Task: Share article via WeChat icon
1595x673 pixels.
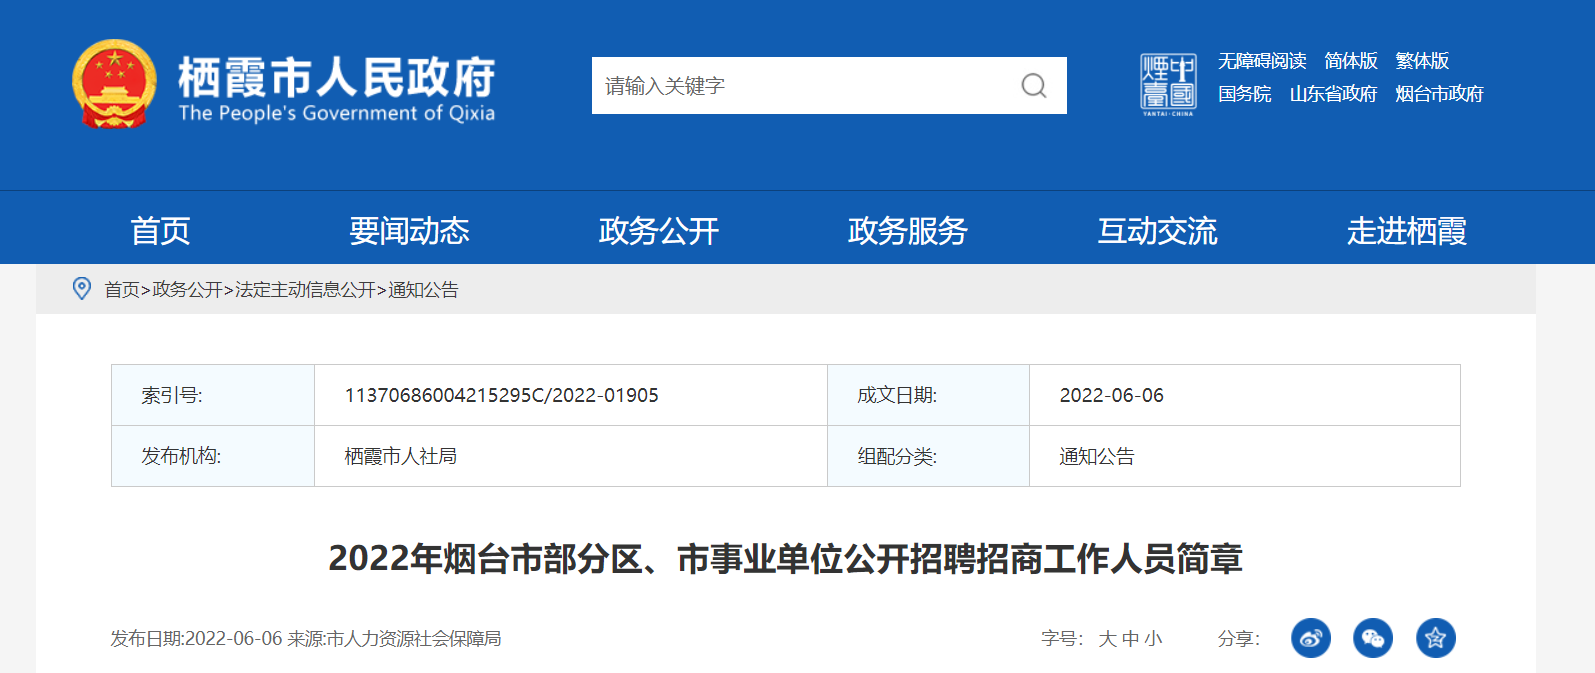Action: 1372,638
